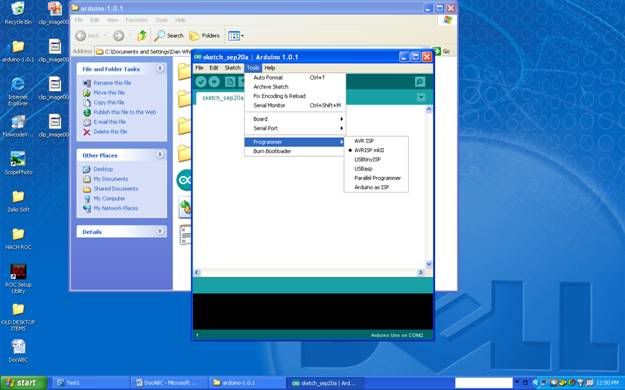
Task: Open the MACH ROC desktop folder
Action: tap(18, 239)
